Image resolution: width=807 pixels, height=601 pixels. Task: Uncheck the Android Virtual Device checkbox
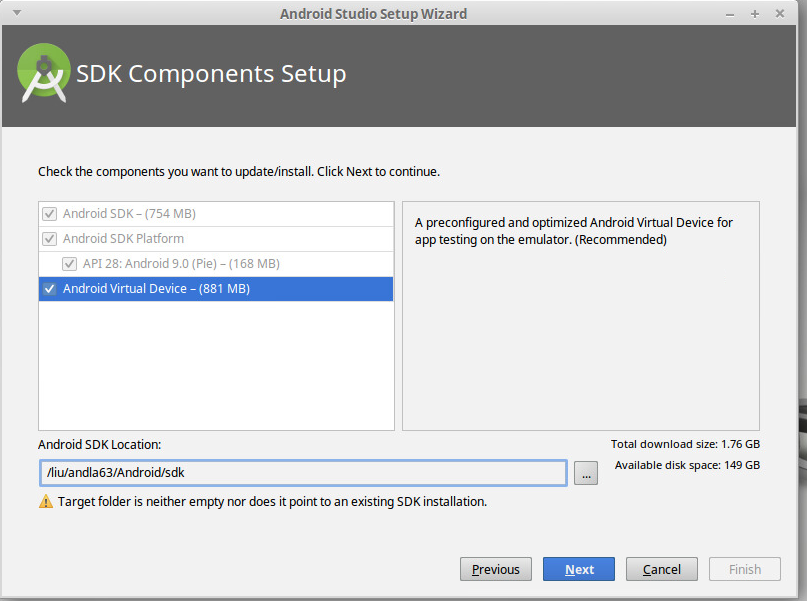(49, 289)
